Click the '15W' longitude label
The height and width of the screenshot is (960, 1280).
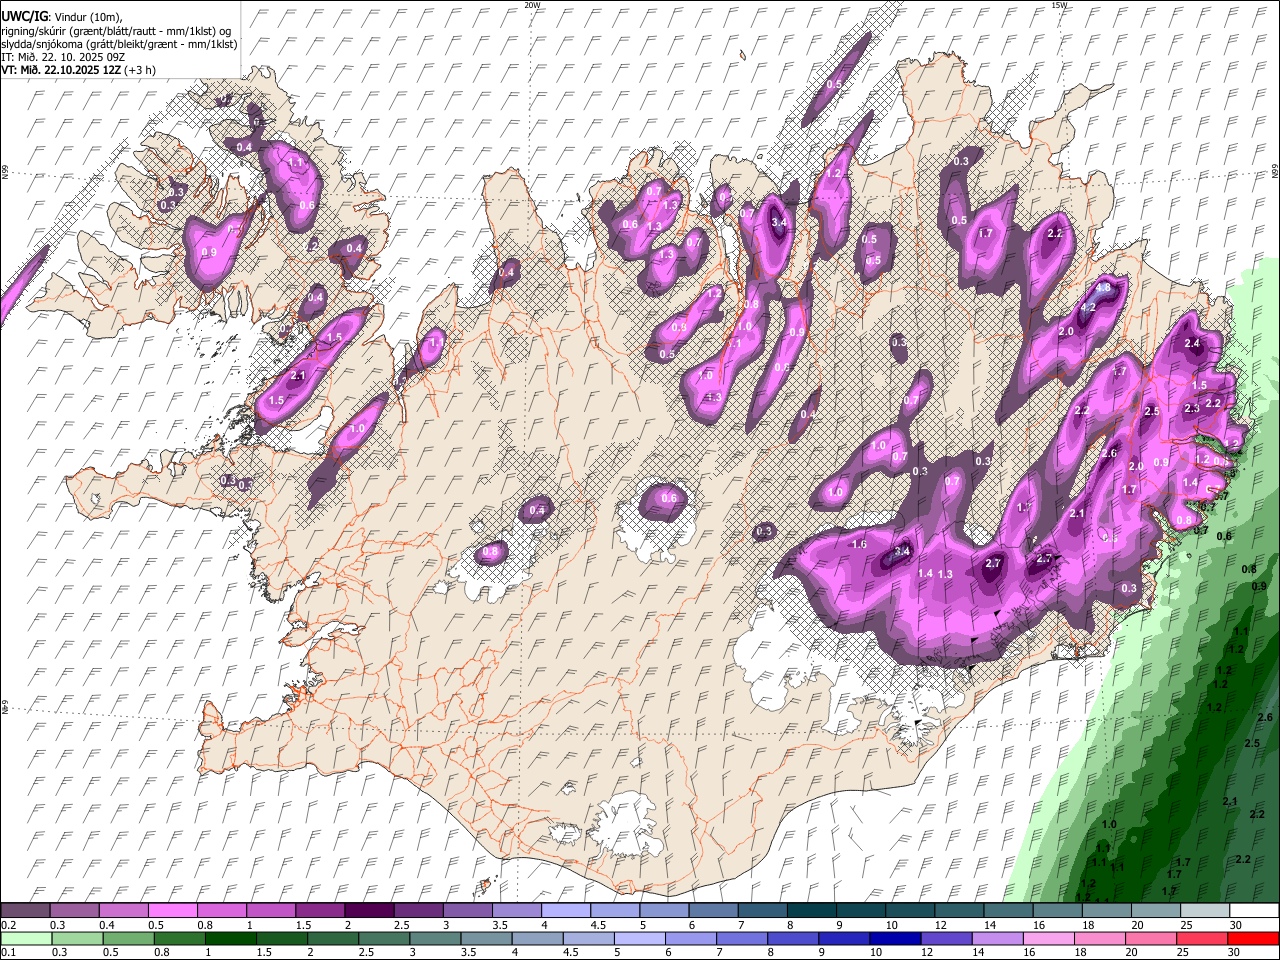tap(1058, 5)
